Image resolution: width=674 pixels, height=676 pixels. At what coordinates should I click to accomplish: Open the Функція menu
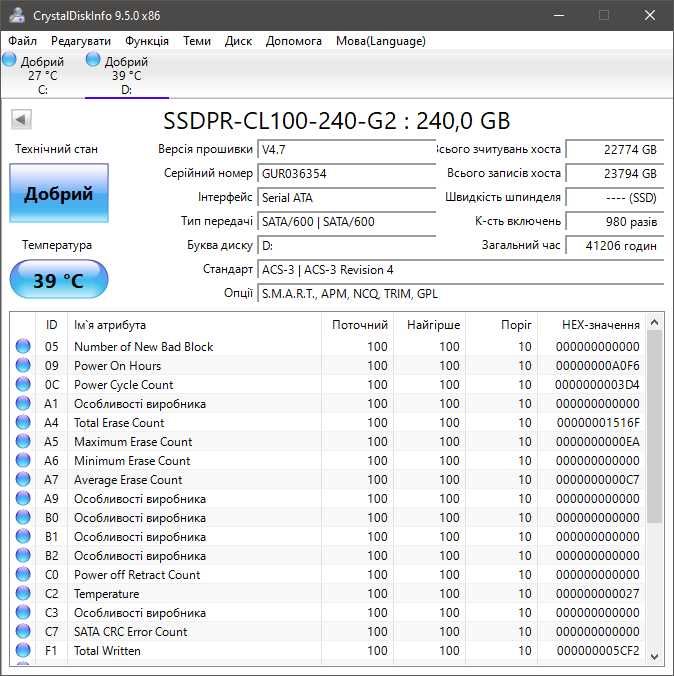(x=147, y=41)
